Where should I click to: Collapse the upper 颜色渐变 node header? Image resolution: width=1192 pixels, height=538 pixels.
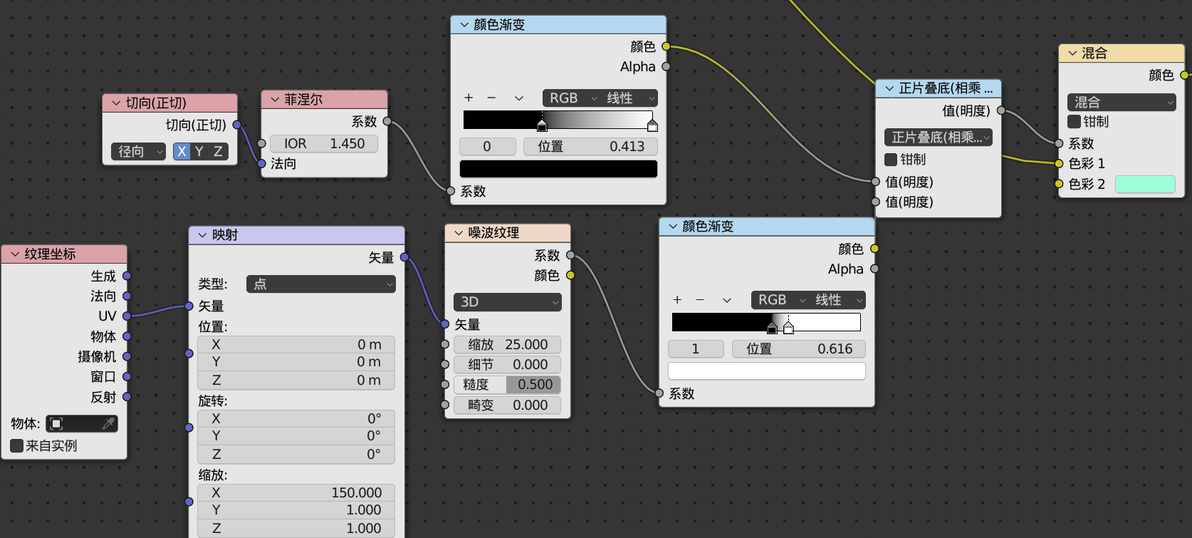464,24
